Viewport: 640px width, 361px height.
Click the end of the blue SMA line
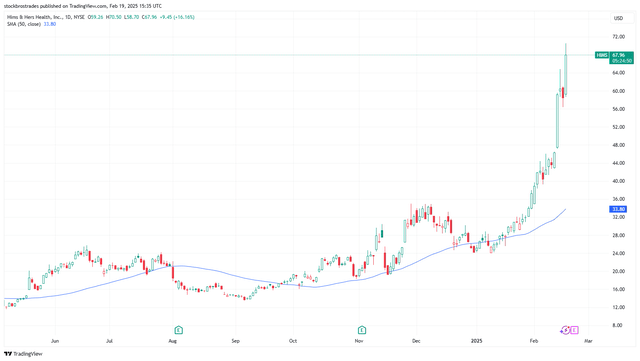tap(565, 209)
